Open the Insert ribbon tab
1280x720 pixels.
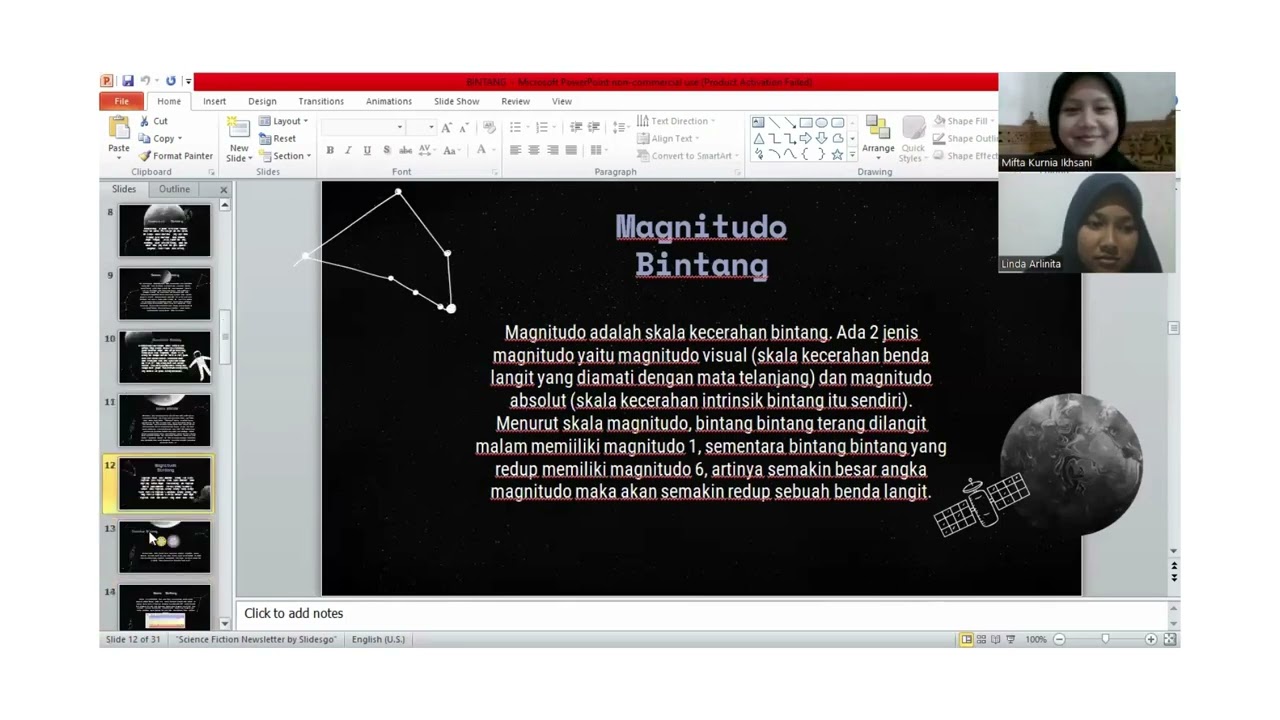pyautogui.click(x=214, y=101)
